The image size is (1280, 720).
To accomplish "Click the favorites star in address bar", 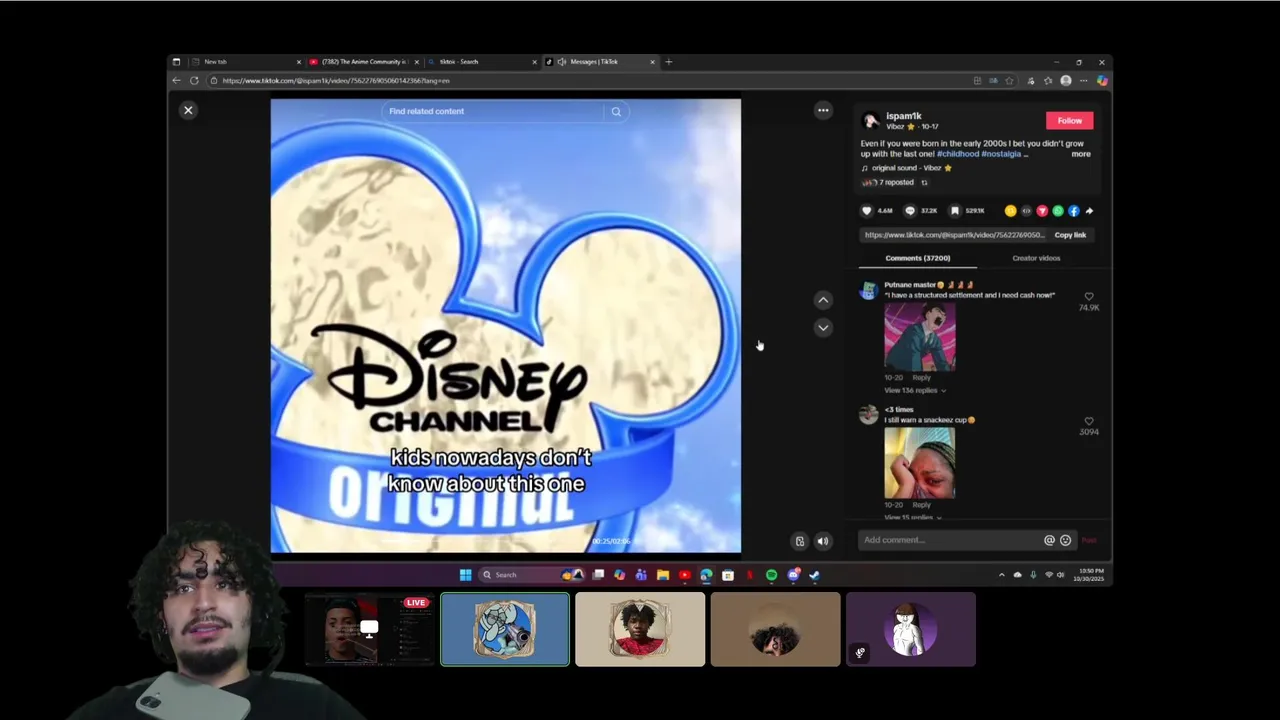I will point(1010,80).
